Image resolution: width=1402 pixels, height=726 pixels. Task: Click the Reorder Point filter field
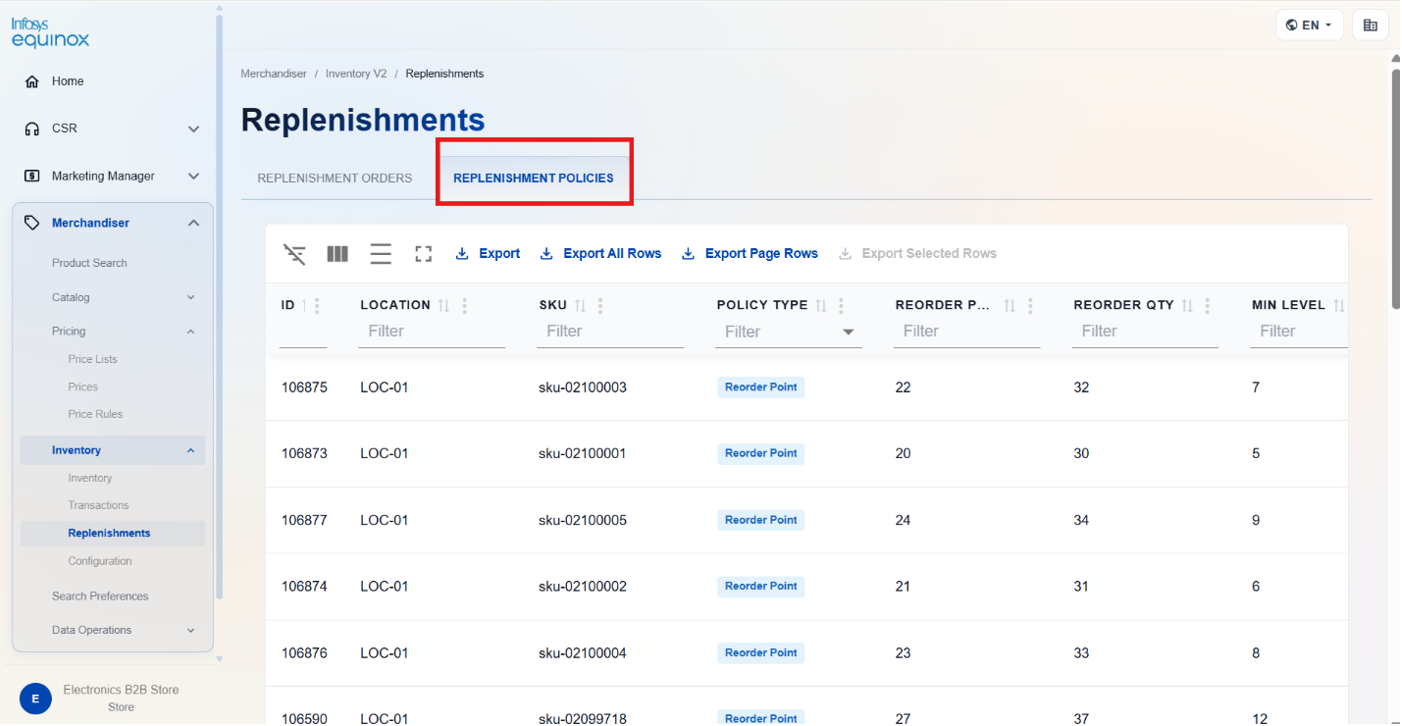coord(967,332)
